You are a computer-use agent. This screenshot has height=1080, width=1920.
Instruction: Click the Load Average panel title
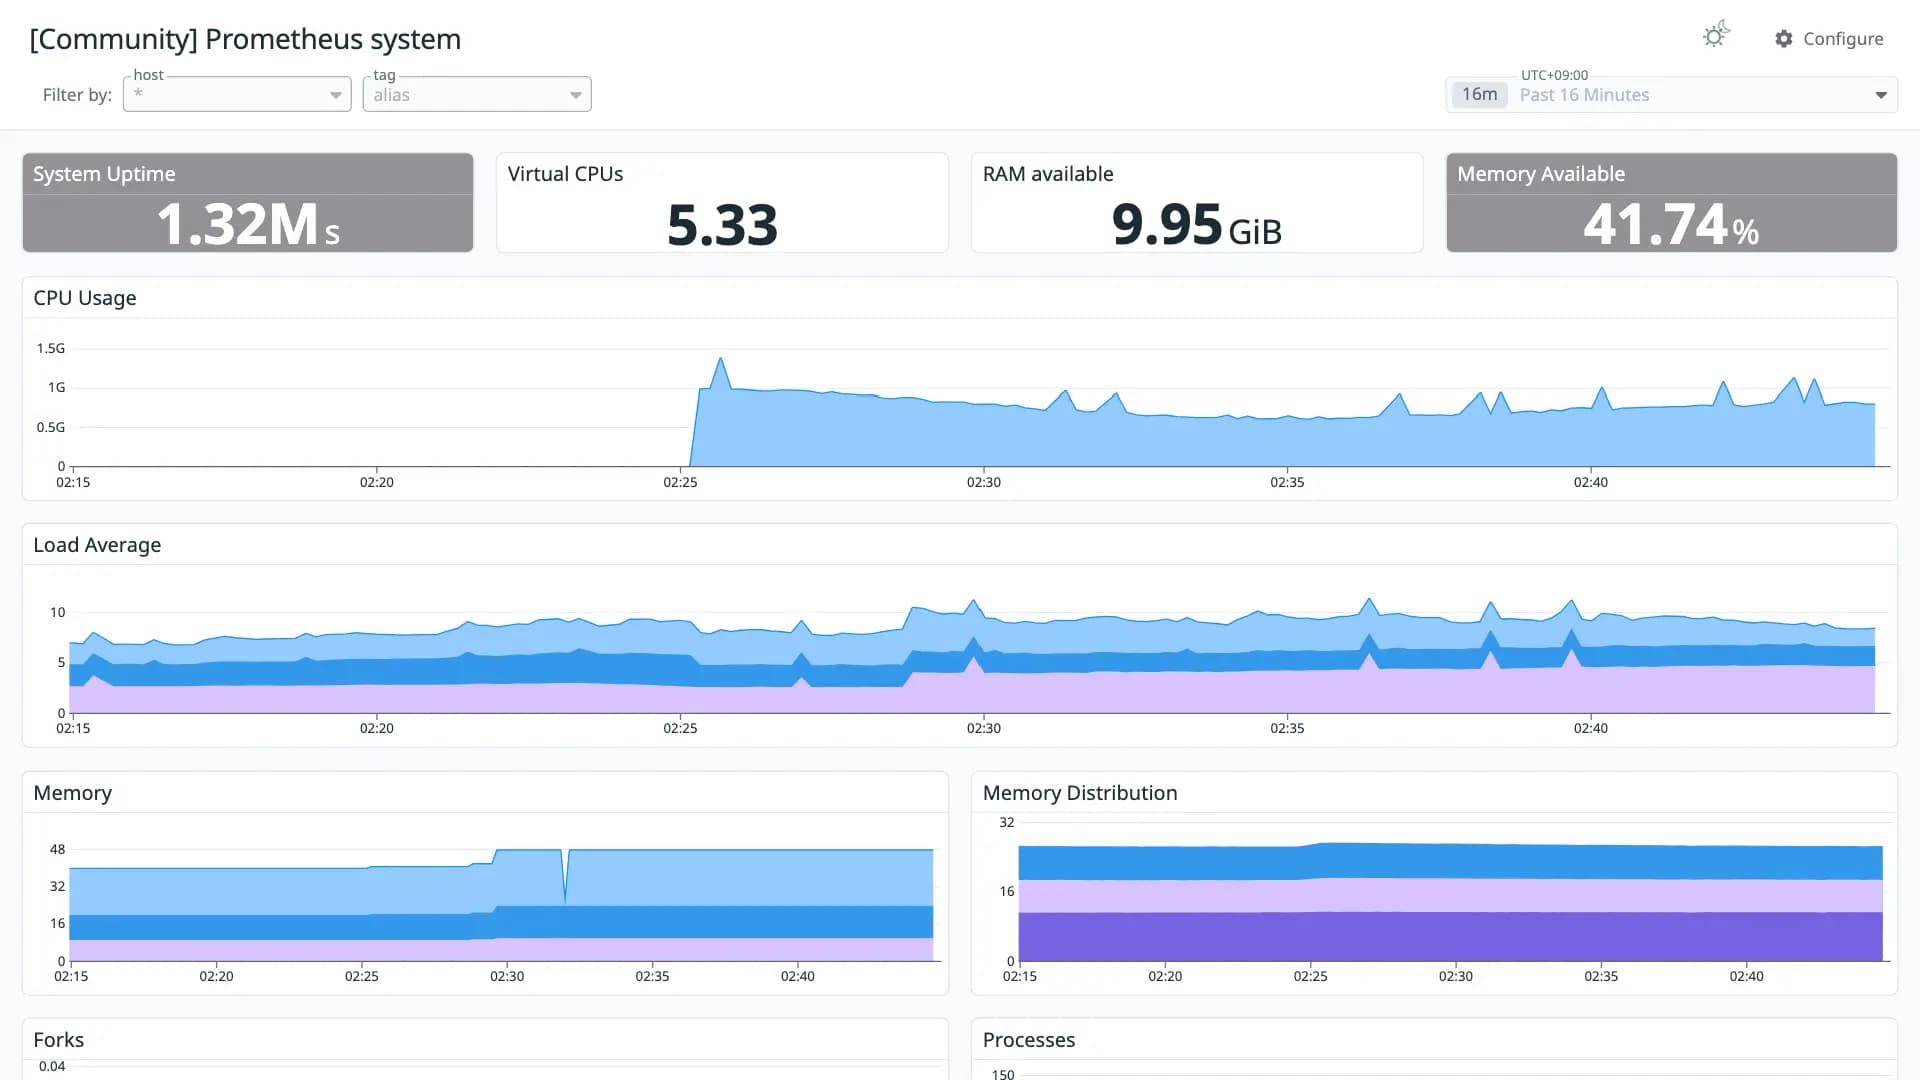[x=97, y=545]
